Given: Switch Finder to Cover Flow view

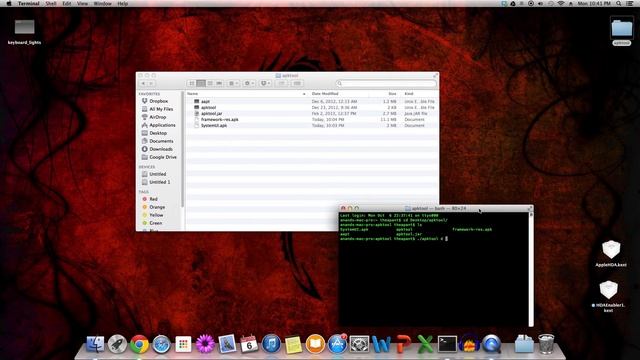Looking at the screenshot, I should tap(219, 83).
